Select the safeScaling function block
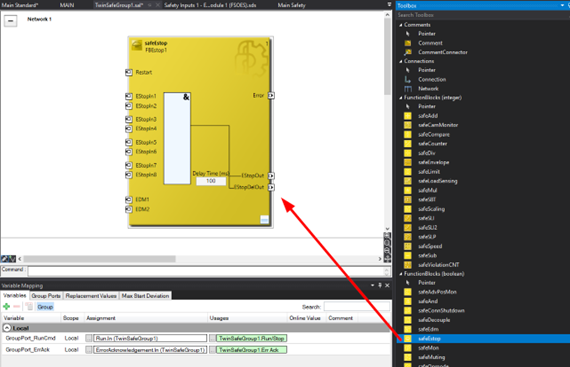The image size is (570, 367). click(431, 209)
